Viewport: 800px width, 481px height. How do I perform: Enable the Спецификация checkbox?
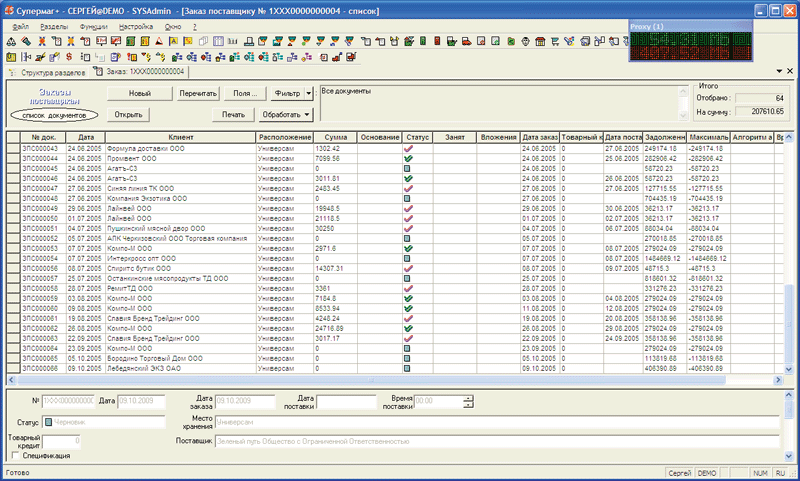click(13, 455)
